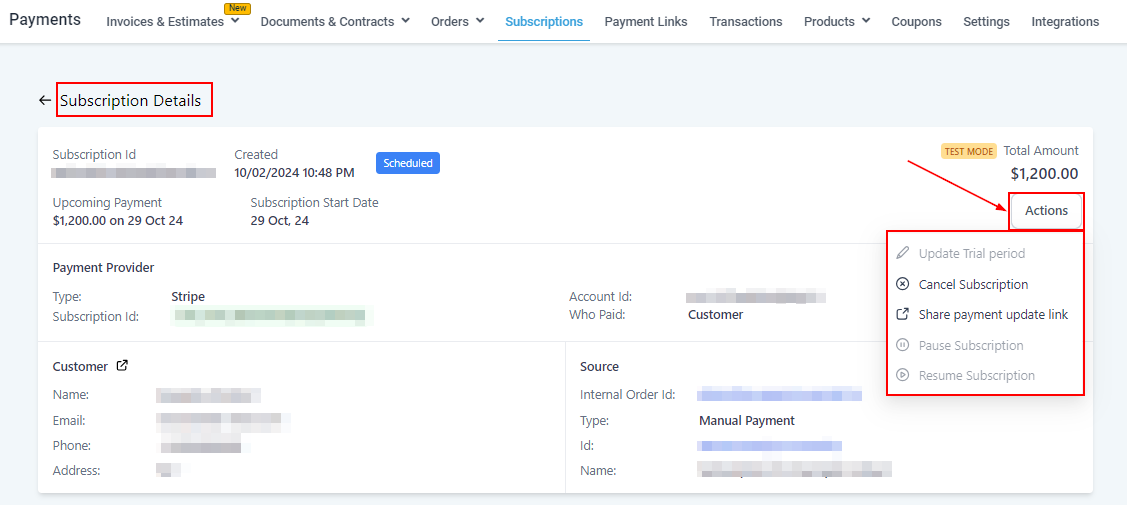The height and width of the screenshot is (505, 1127).
Task: Click the share payment update link icon
Action: coord(902,314)
